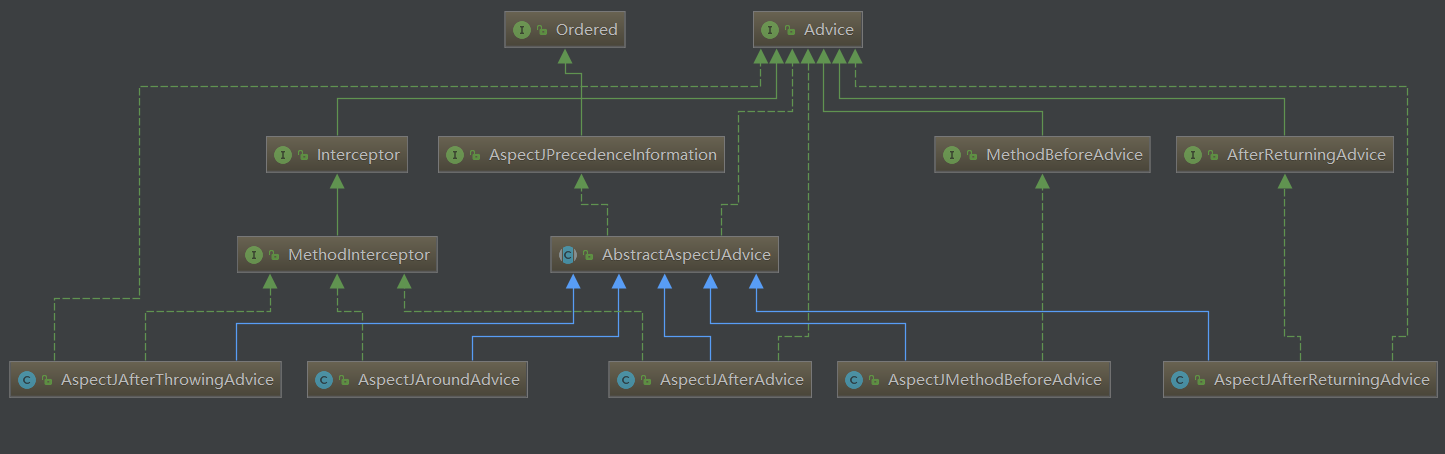1445x454 pixels.
Task: Click the green lock icon on AspectJAfterReturningAdvice
Action: point(1201,381)
